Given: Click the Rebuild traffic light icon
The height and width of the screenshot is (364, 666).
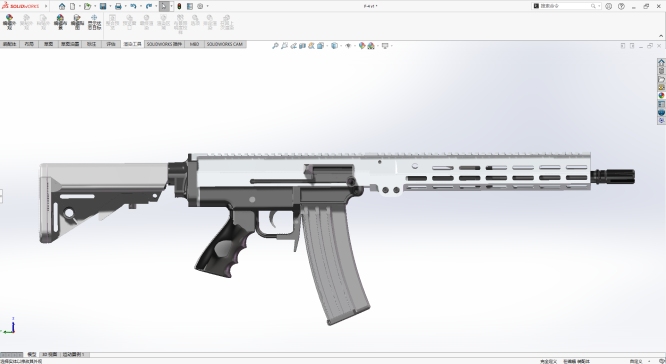Looking at the screenshot, I should [x=179, y=6].
